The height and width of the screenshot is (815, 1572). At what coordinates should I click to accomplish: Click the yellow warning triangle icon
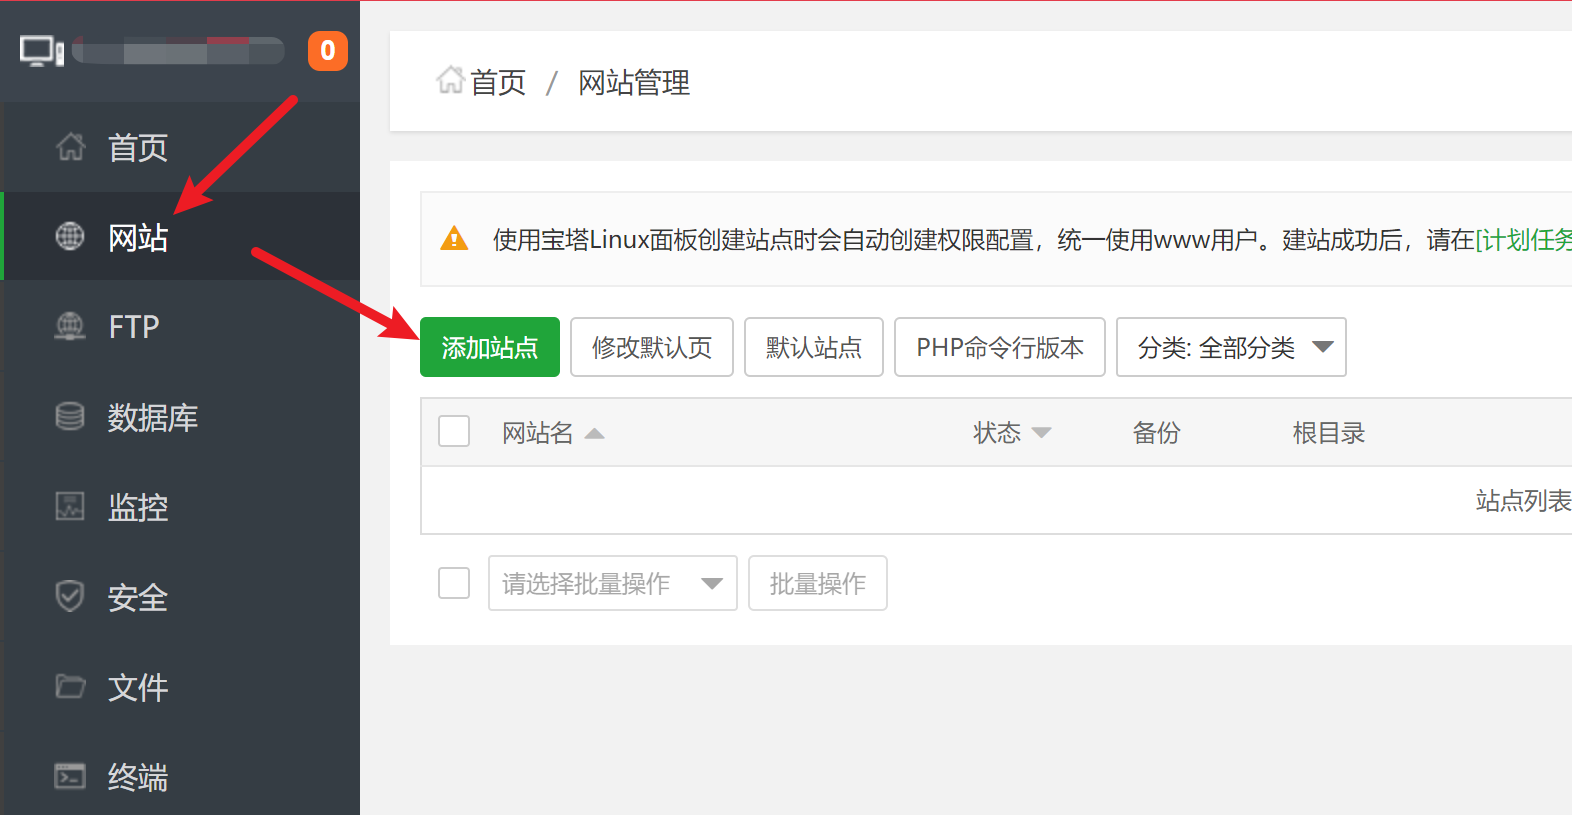(x=454, y=239)
